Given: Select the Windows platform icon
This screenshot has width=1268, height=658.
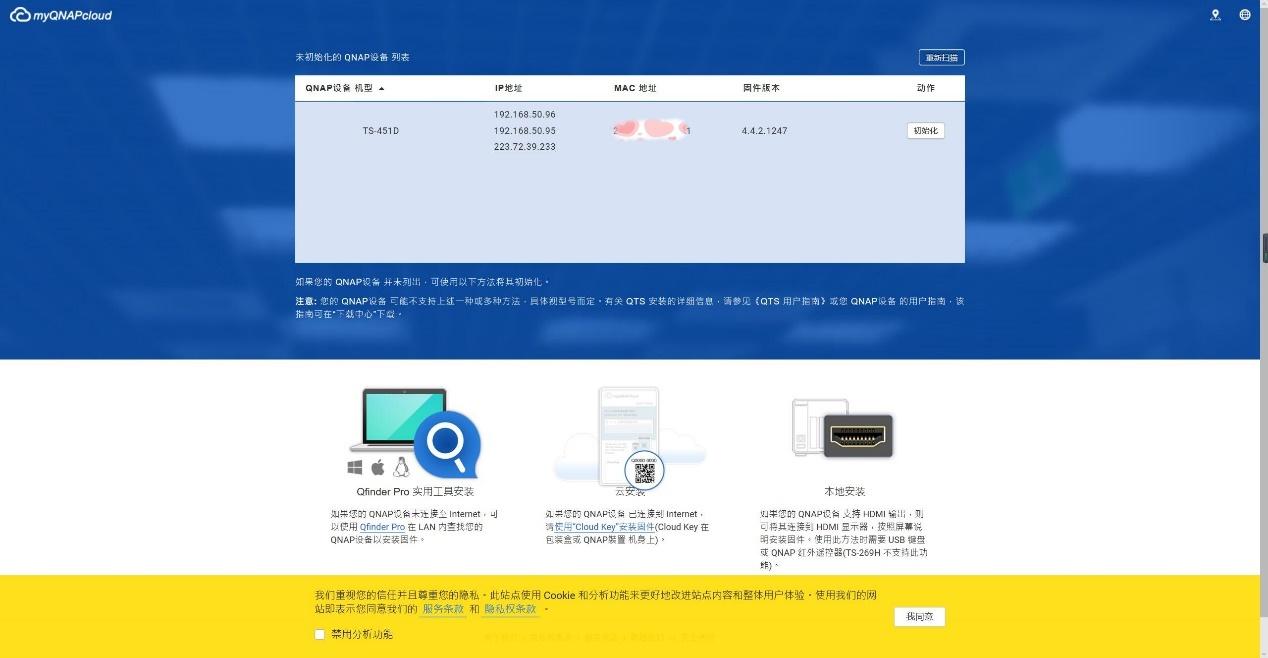Looking at the screenshot, I should 354,466.
